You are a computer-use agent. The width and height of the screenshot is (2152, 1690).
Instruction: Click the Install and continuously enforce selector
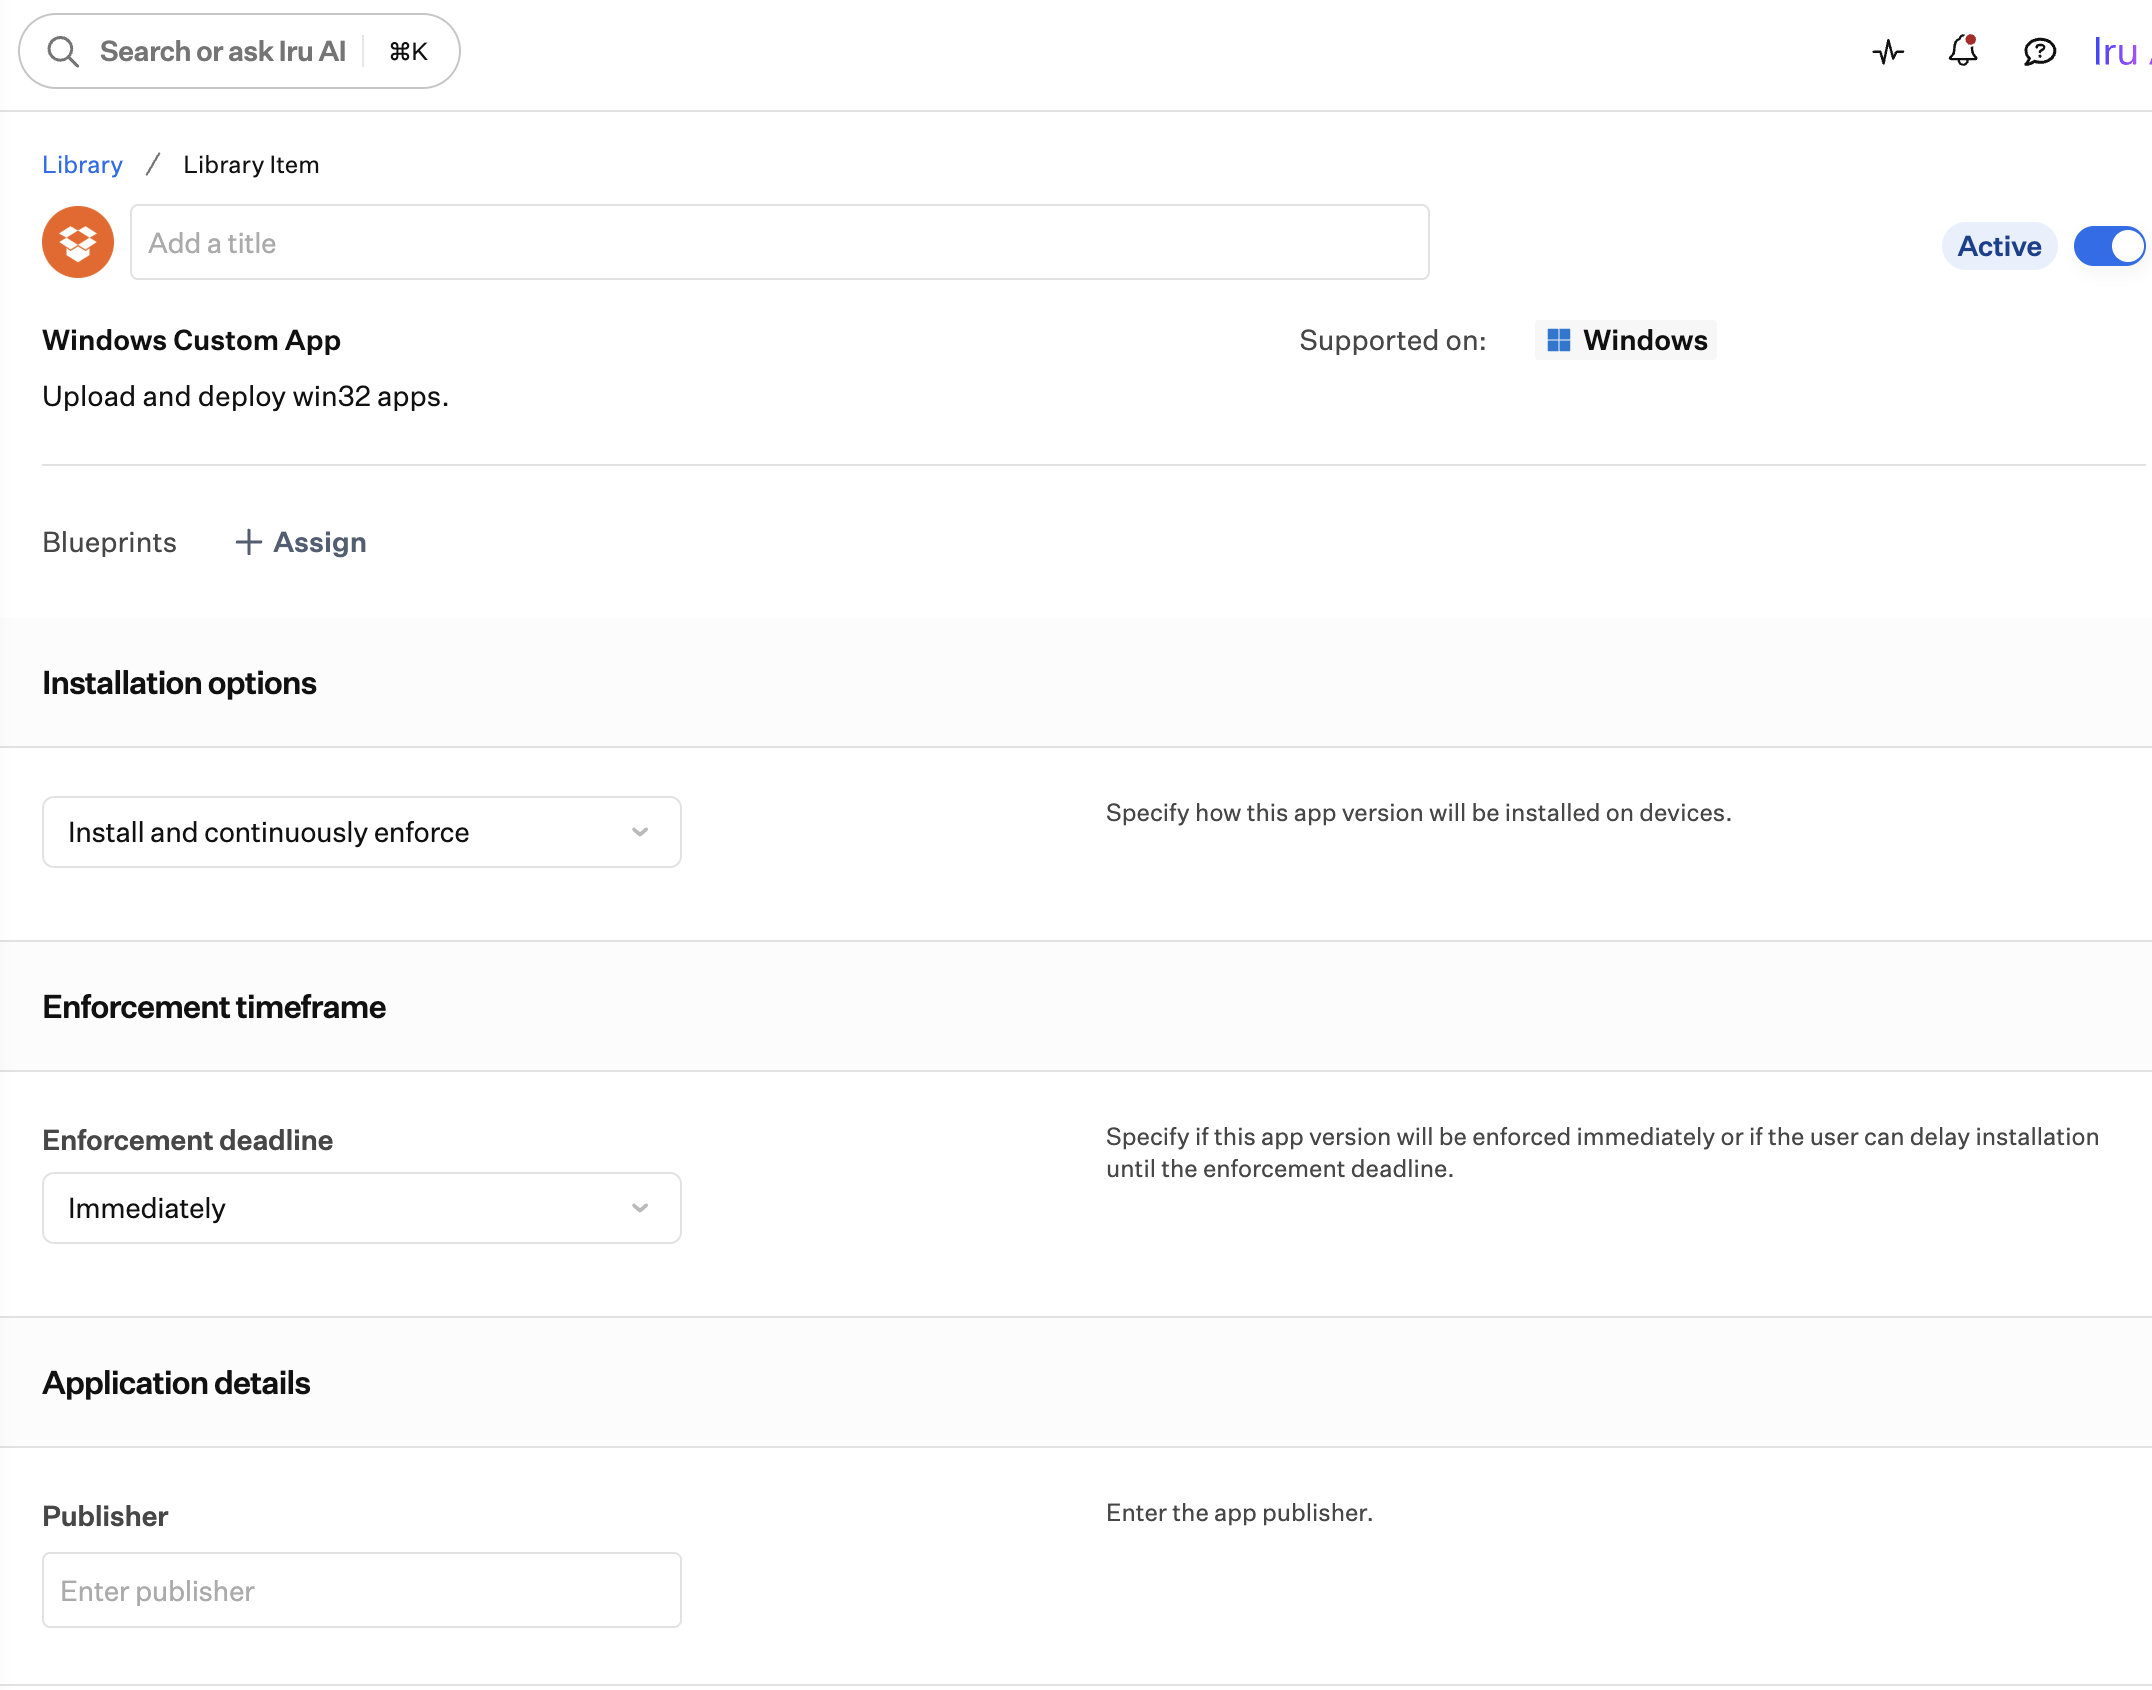pyautogui.click(x=361, y=831)
